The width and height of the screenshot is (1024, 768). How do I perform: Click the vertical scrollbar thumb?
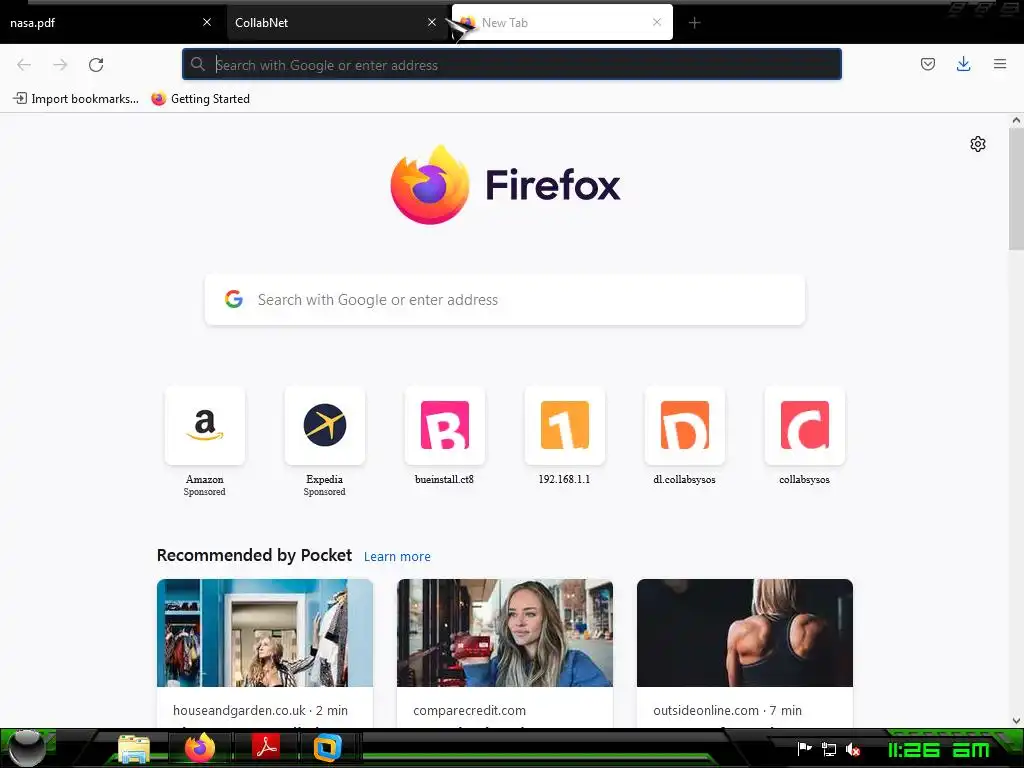1016,188
